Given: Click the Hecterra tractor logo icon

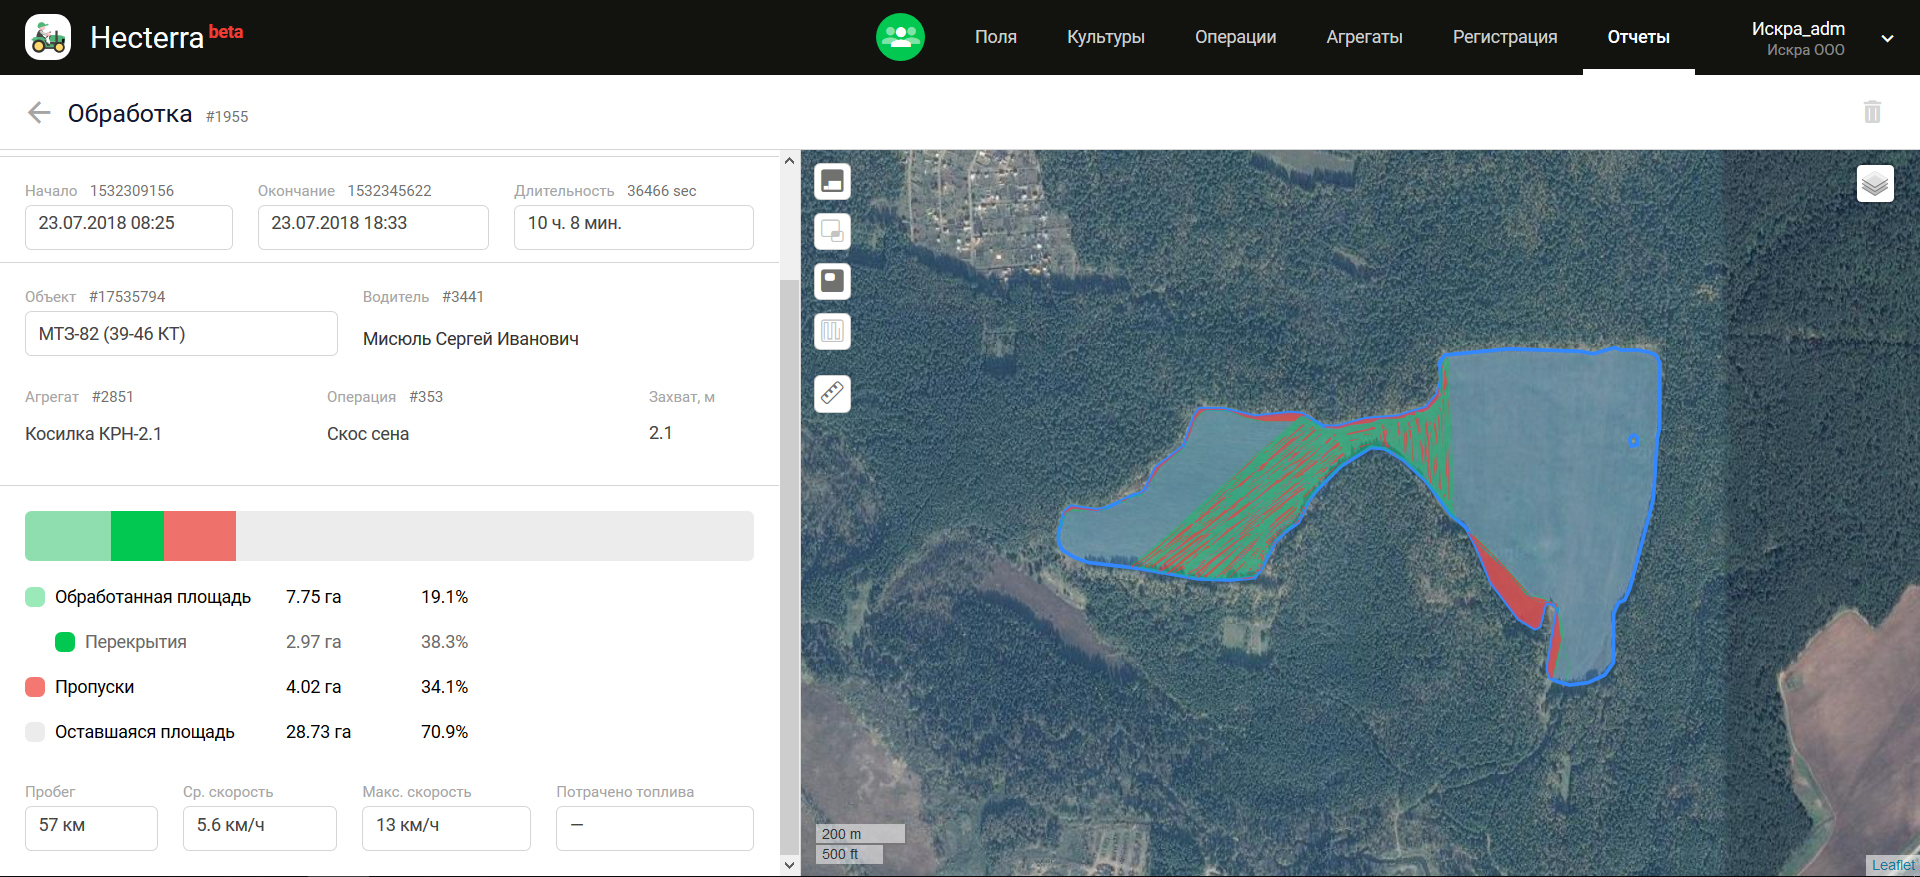Looking at the screenshot, I should [48, 37].
